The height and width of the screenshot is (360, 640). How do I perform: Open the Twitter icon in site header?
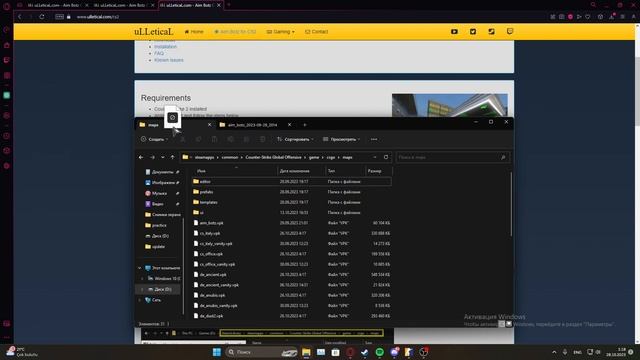(473, 31)
